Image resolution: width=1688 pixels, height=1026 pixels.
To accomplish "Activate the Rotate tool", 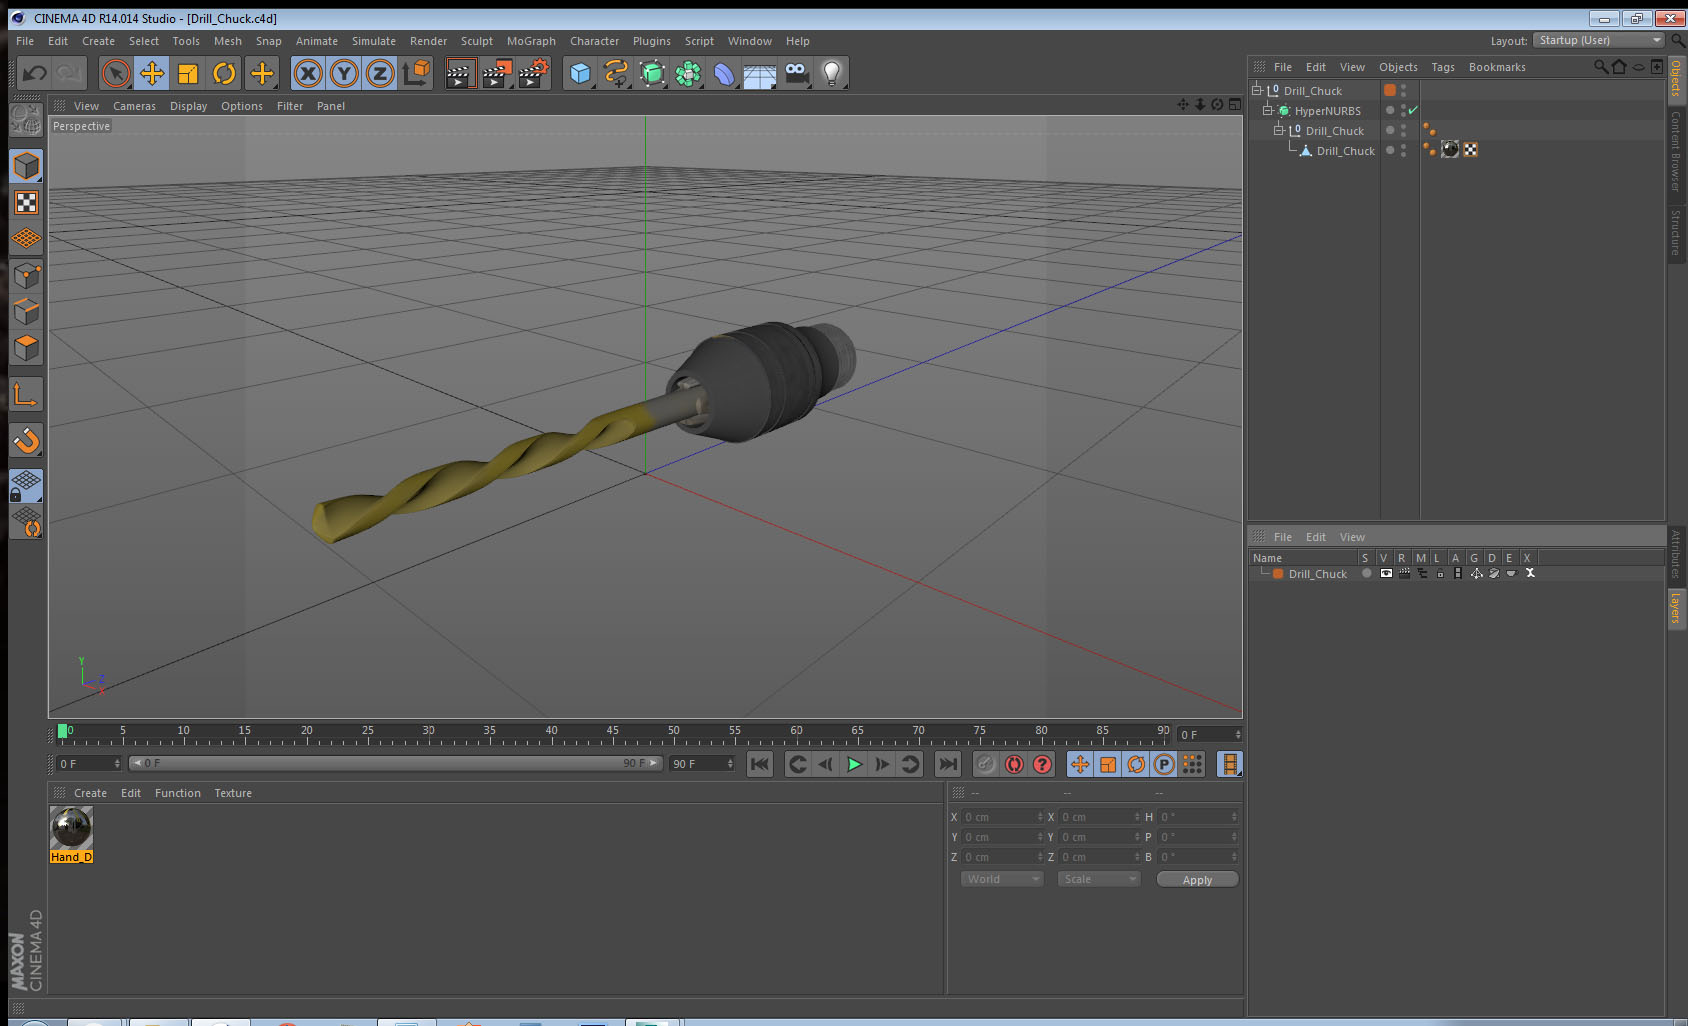I will pyautogui.click(x=224, y=73).
